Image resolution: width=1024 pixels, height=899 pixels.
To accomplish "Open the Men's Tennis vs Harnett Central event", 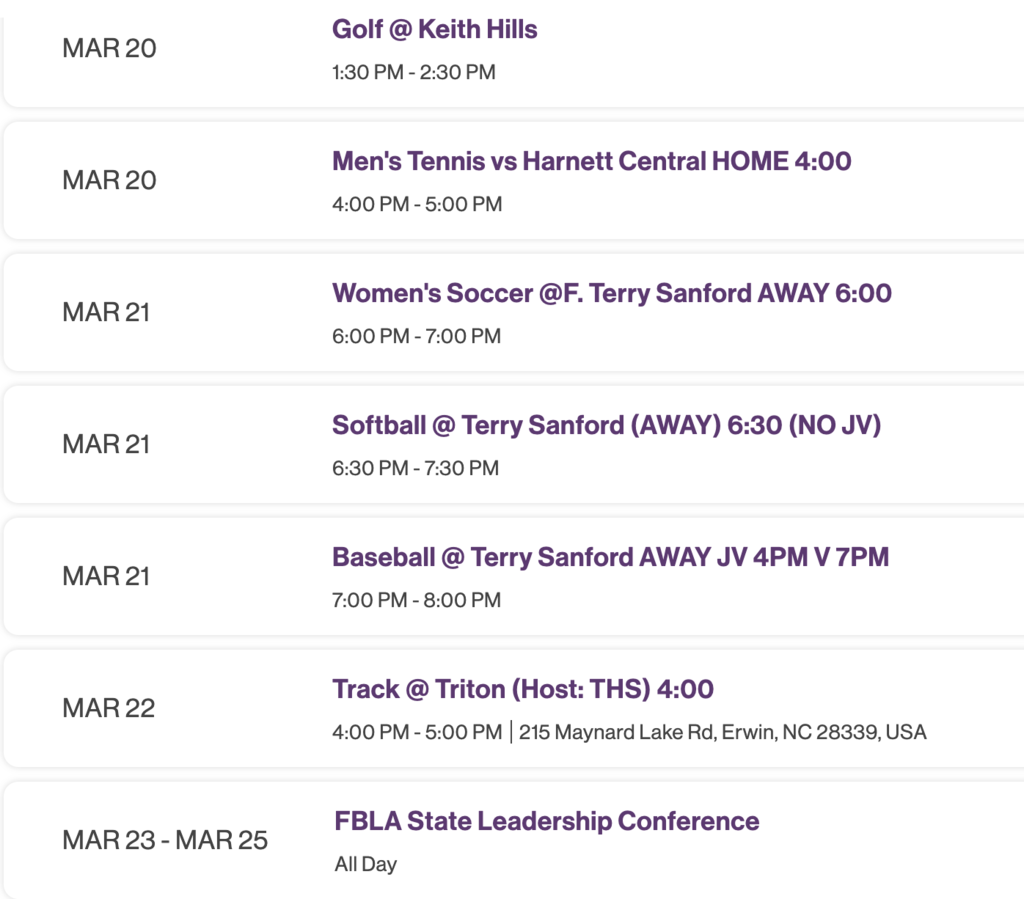I will 592,161.
